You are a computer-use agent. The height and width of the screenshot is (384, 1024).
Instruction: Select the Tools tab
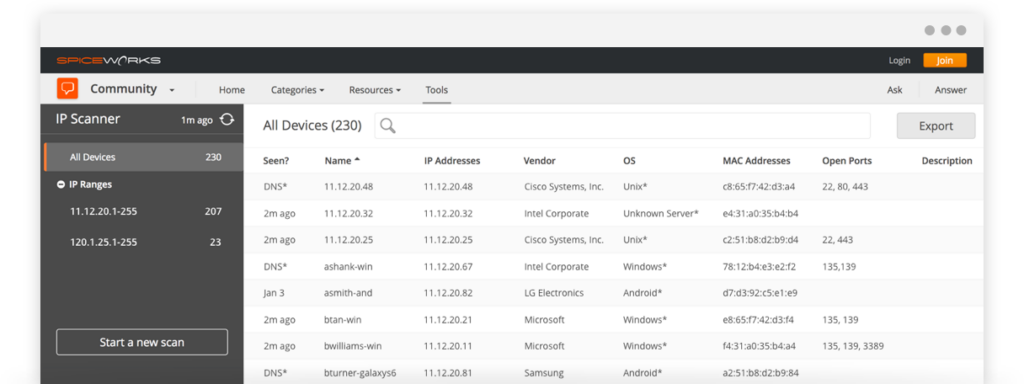(437, 90)
